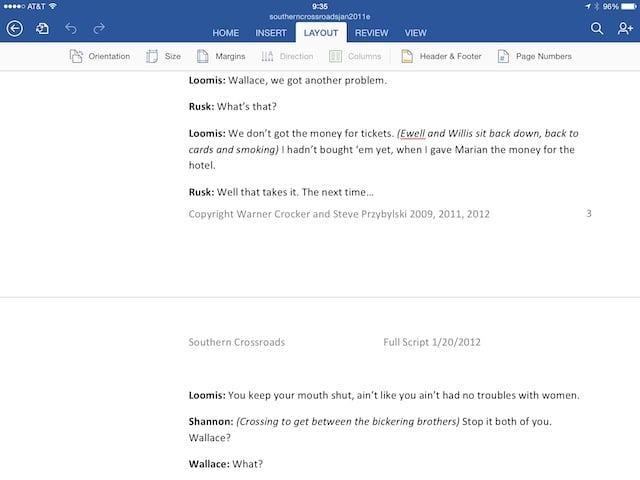
Task: Open the Direction options label
Action: [296, 56]
